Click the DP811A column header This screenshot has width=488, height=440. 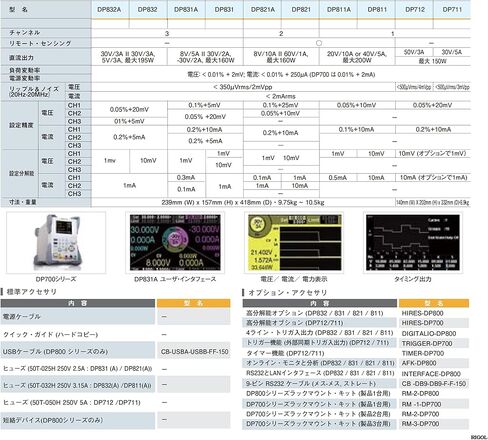(339, 9)
